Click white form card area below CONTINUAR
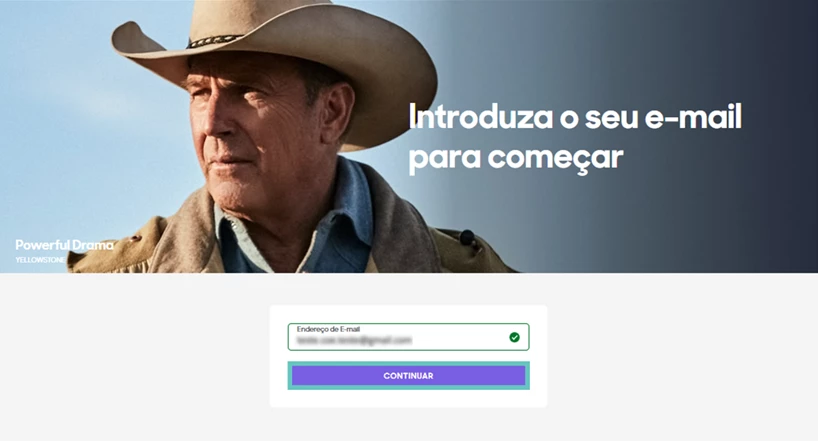 pyautogui.click(x=408, y=398)
